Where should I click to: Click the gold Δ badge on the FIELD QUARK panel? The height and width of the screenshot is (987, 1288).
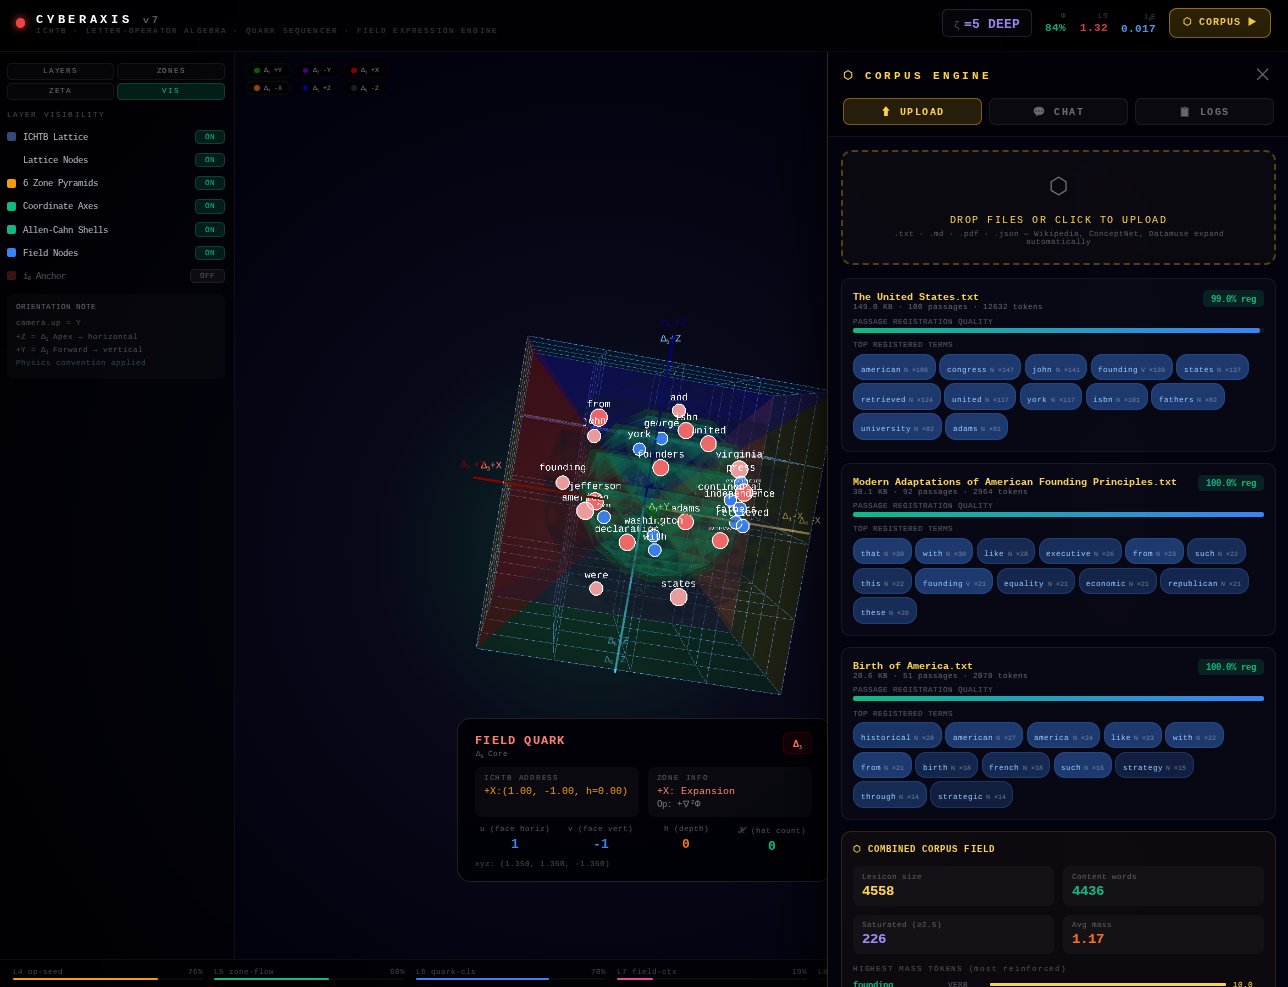[797, 743]
